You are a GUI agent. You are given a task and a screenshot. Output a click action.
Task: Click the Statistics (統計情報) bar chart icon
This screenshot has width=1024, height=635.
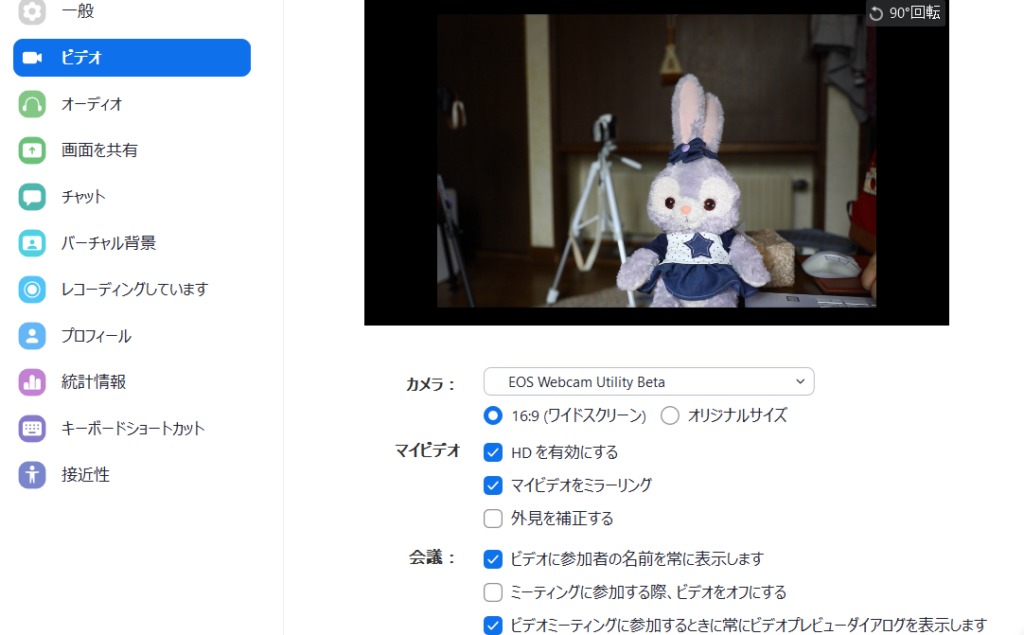(x=32, y=382)
